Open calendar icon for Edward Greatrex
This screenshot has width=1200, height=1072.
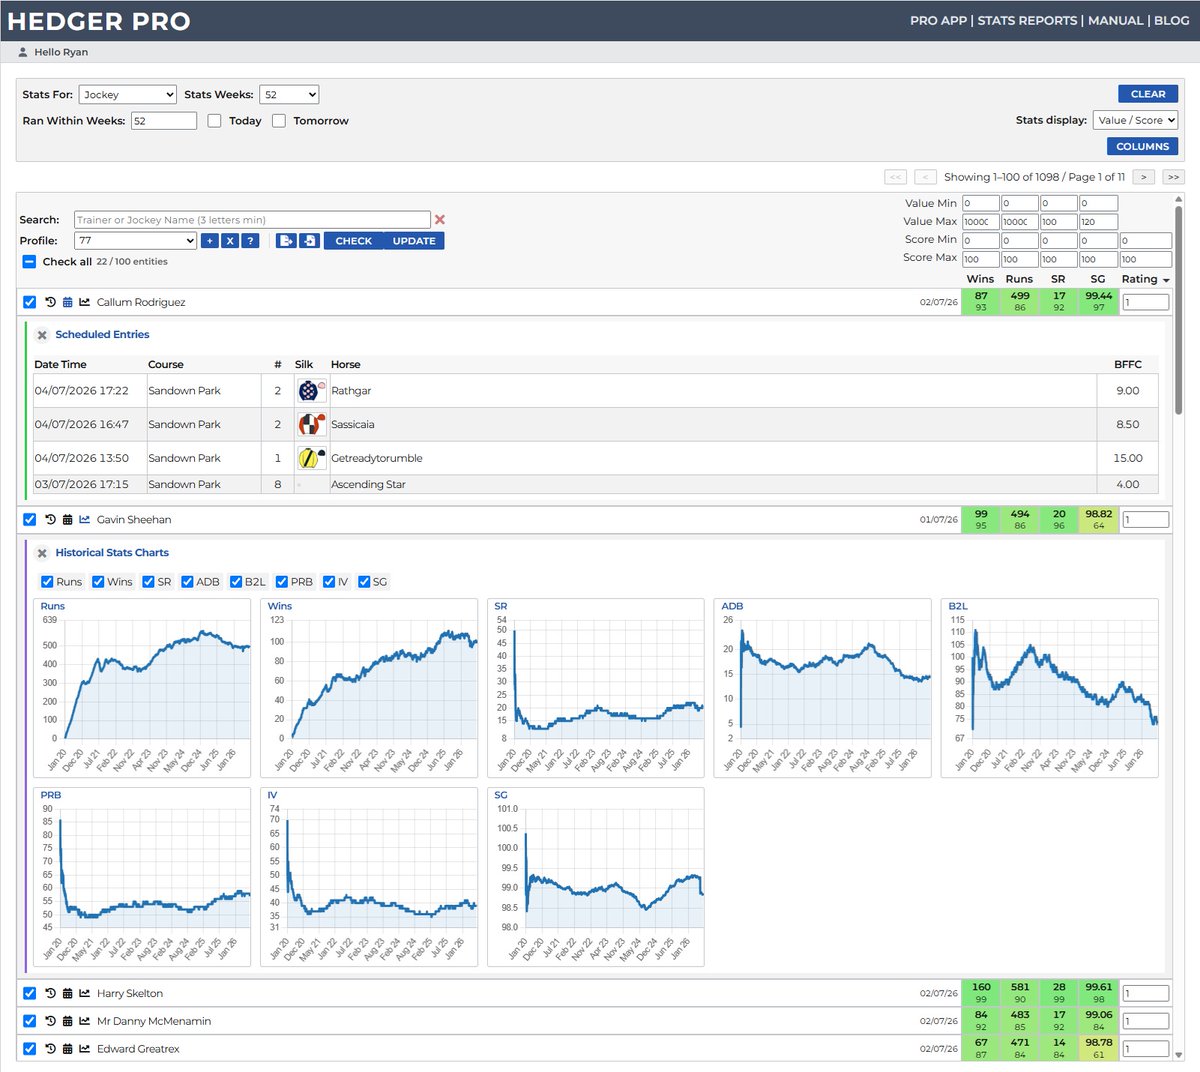[67, 1049]
